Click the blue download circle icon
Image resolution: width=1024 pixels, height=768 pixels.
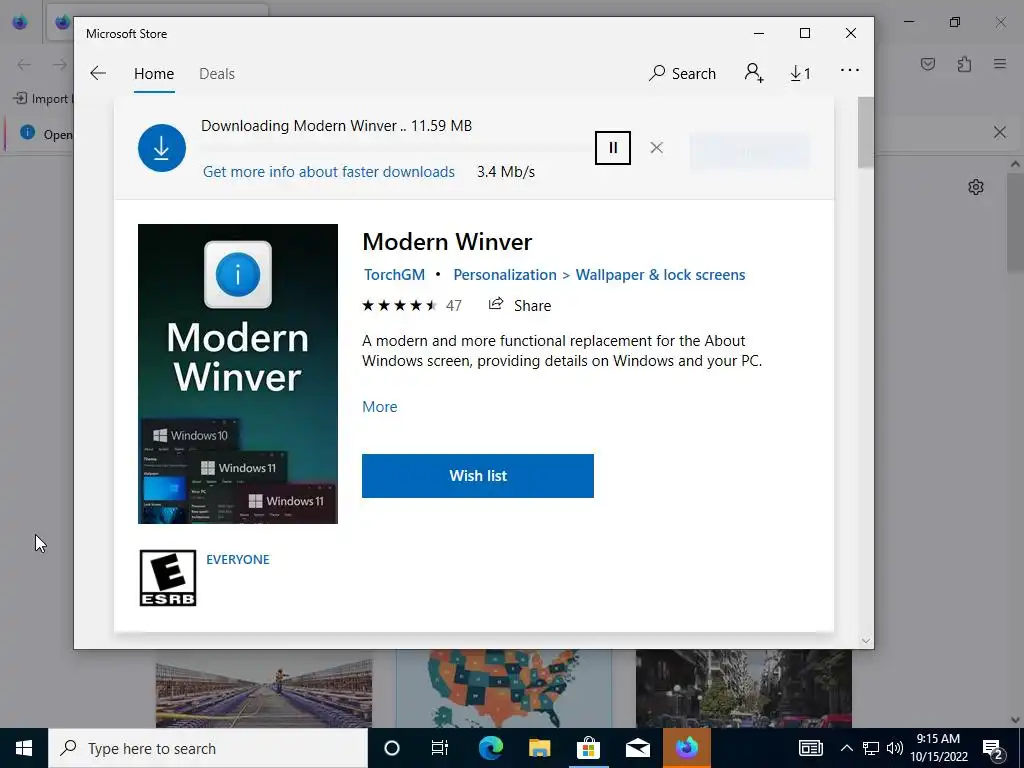point(162,148)
